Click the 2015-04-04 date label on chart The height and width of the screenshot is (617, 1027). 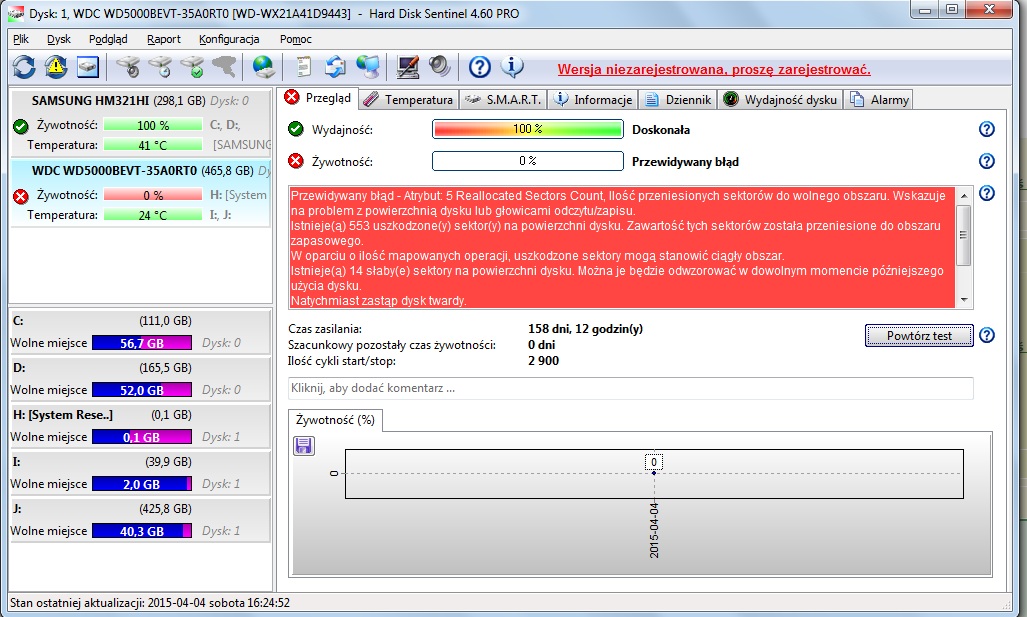(654, 531)
